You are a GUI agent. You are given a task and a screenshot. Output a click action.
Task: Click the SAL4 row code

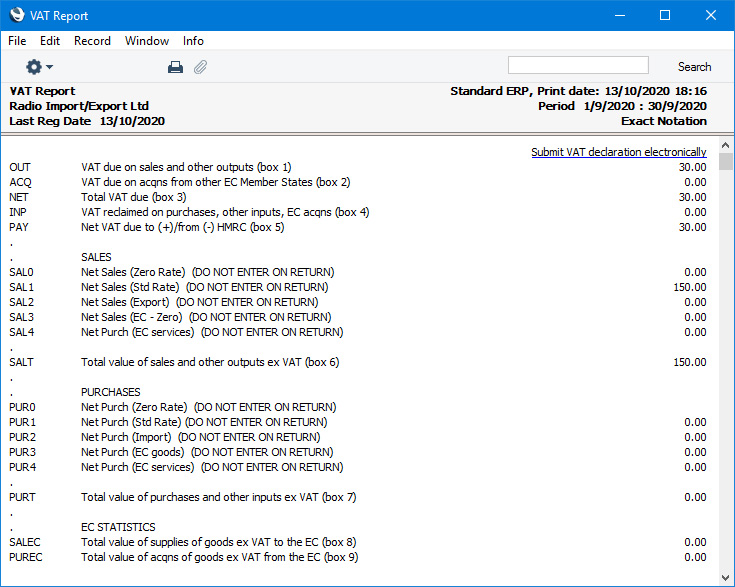[x=22, y=332]
